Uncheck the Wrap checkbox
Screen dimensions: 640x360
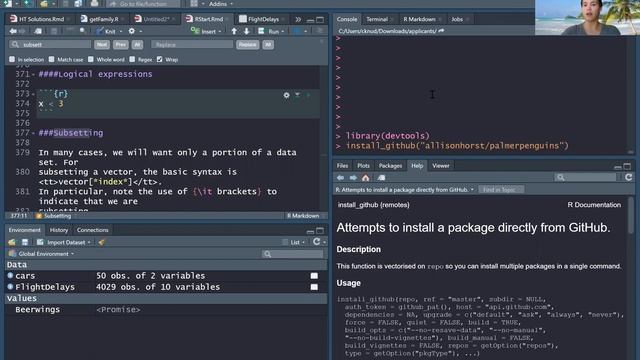click(160, 60)
